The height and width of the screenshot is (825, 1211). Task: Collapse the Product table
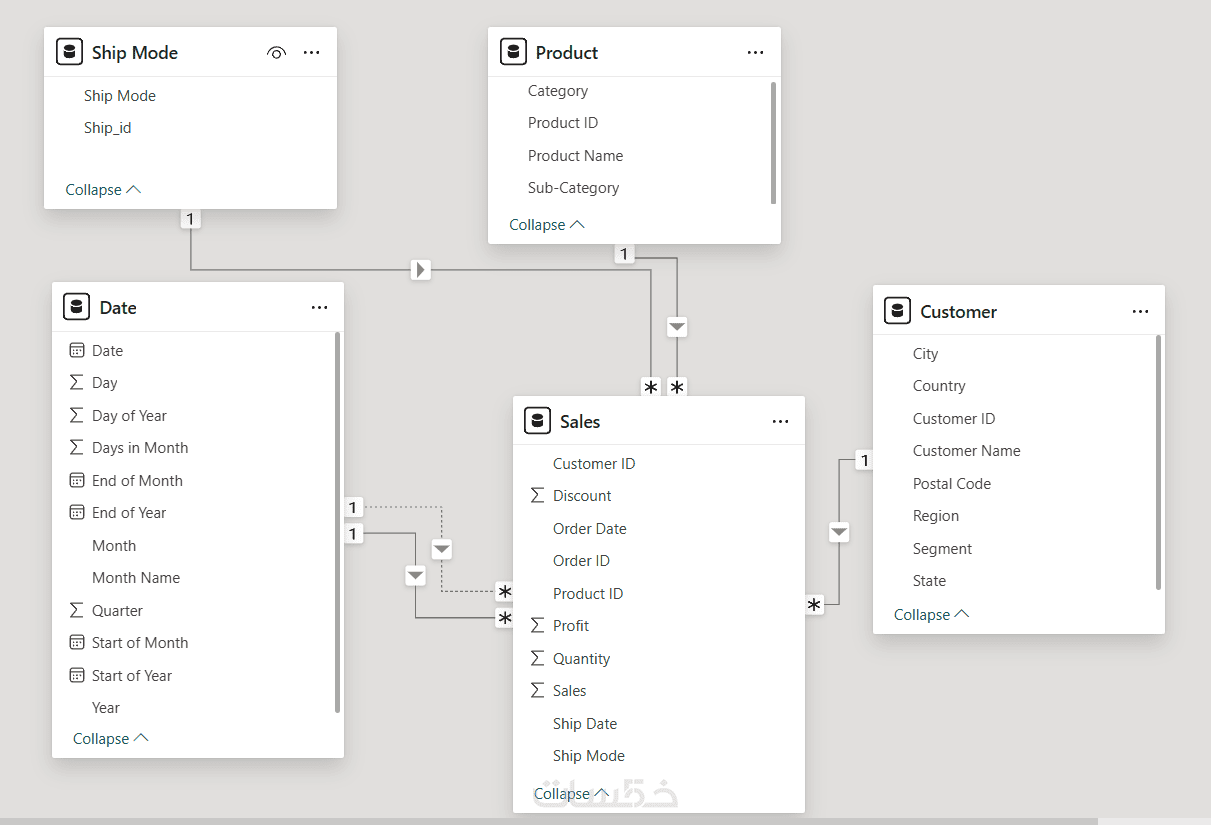click(546, 224)
